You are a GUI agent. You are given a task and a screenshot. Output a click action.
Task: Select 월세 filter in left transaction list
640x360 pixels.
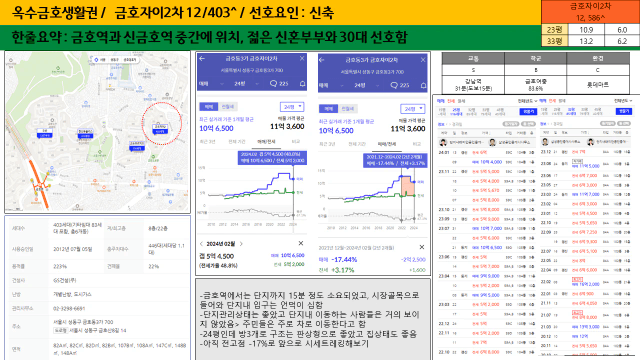tap(461, 100)
